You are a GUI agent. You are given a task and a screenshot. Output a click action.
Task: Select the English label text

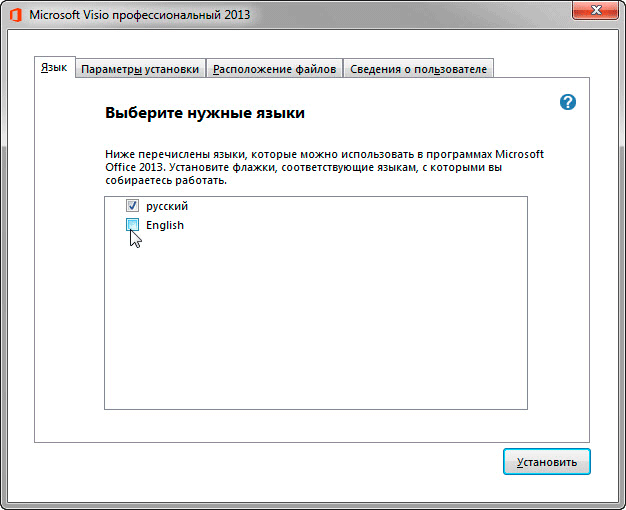165,225
